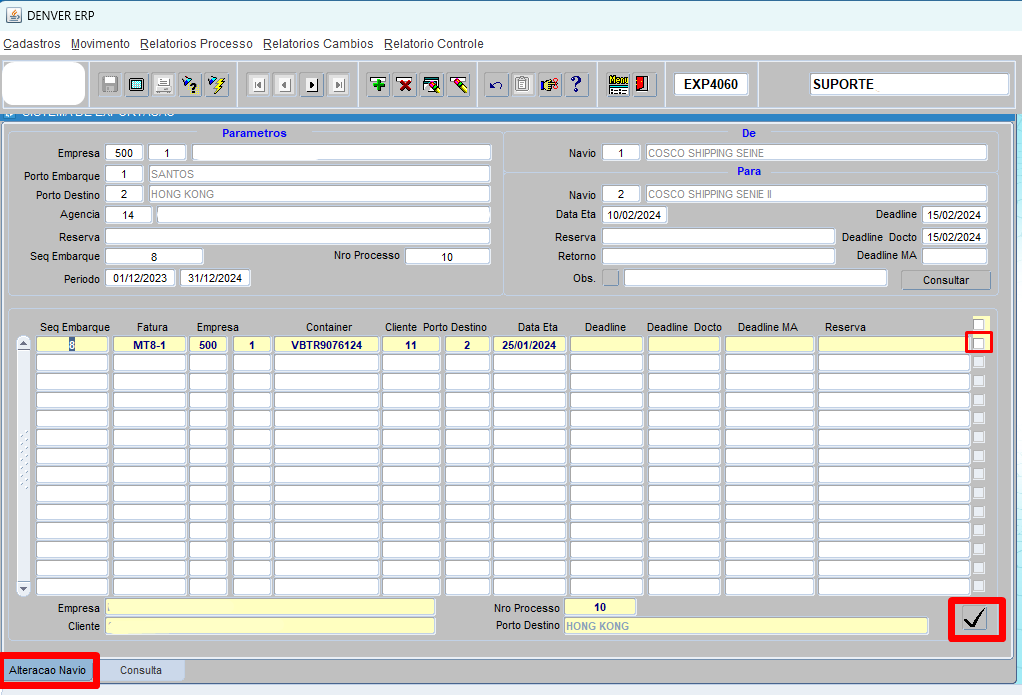
Task: Click the Enter Query flashlight question icon
Action: click(190, 85)
